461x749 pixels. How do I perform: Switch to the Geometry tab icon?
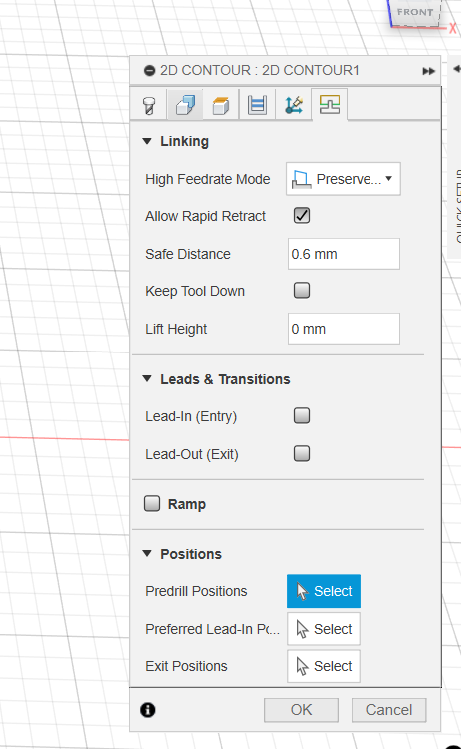pyautogui.click(x=185, y=105)
